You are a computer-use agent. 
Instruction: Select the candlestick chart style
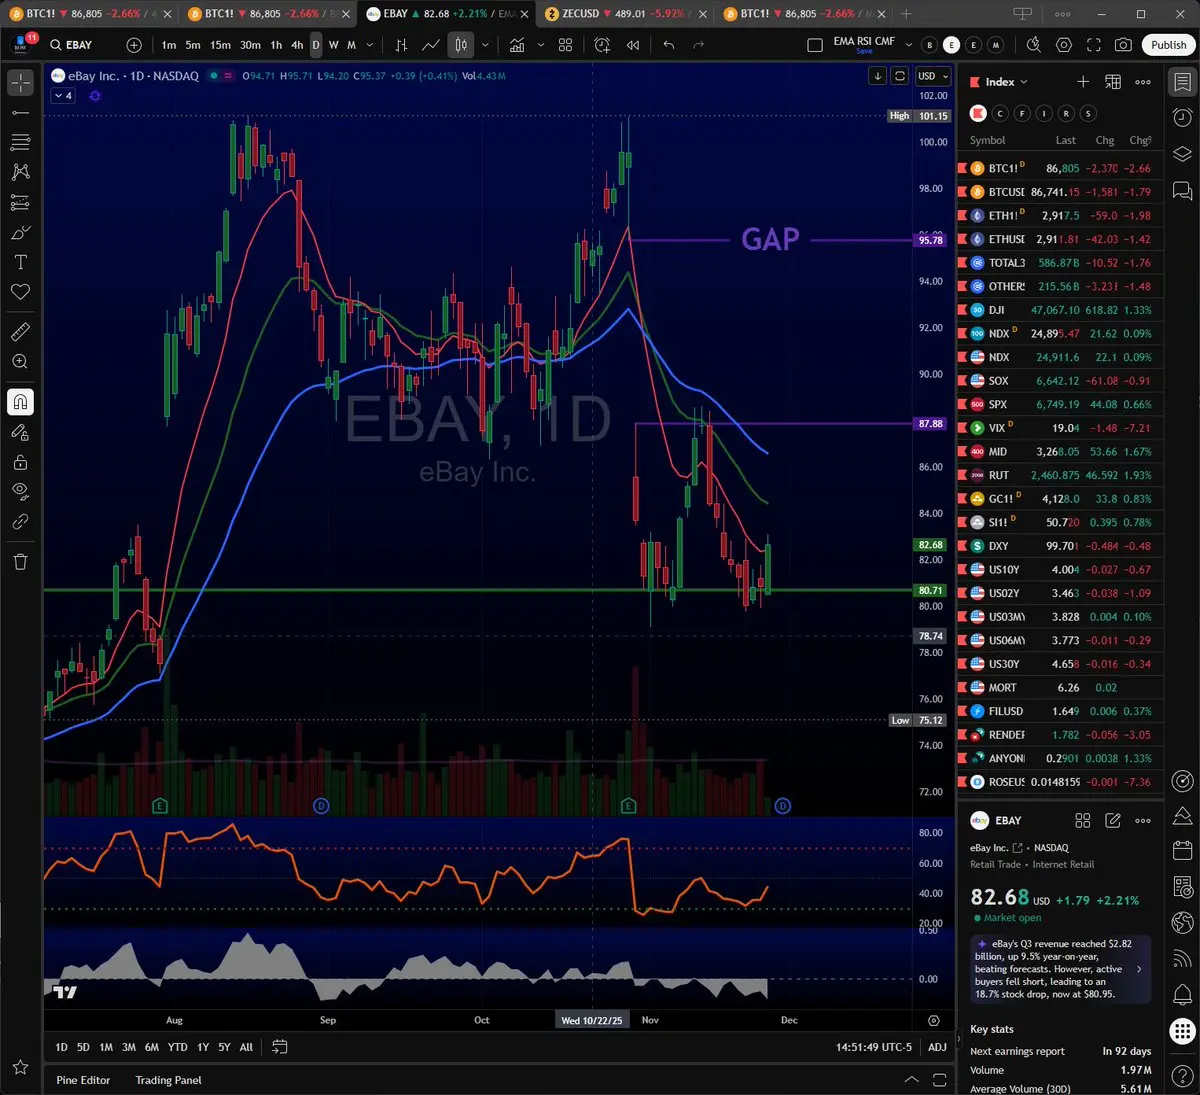tap(461, 45)
